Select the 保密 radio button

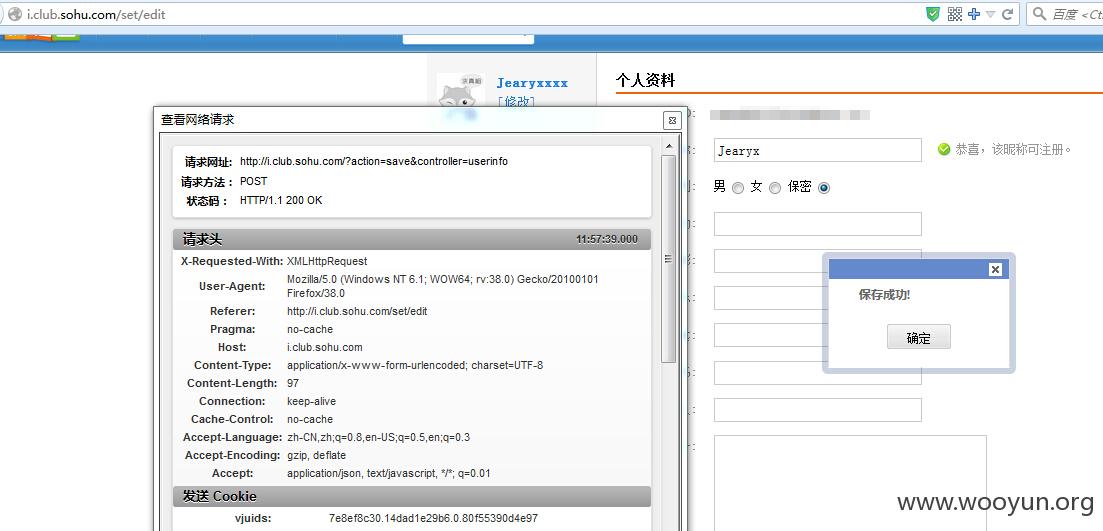click(824, 188)
